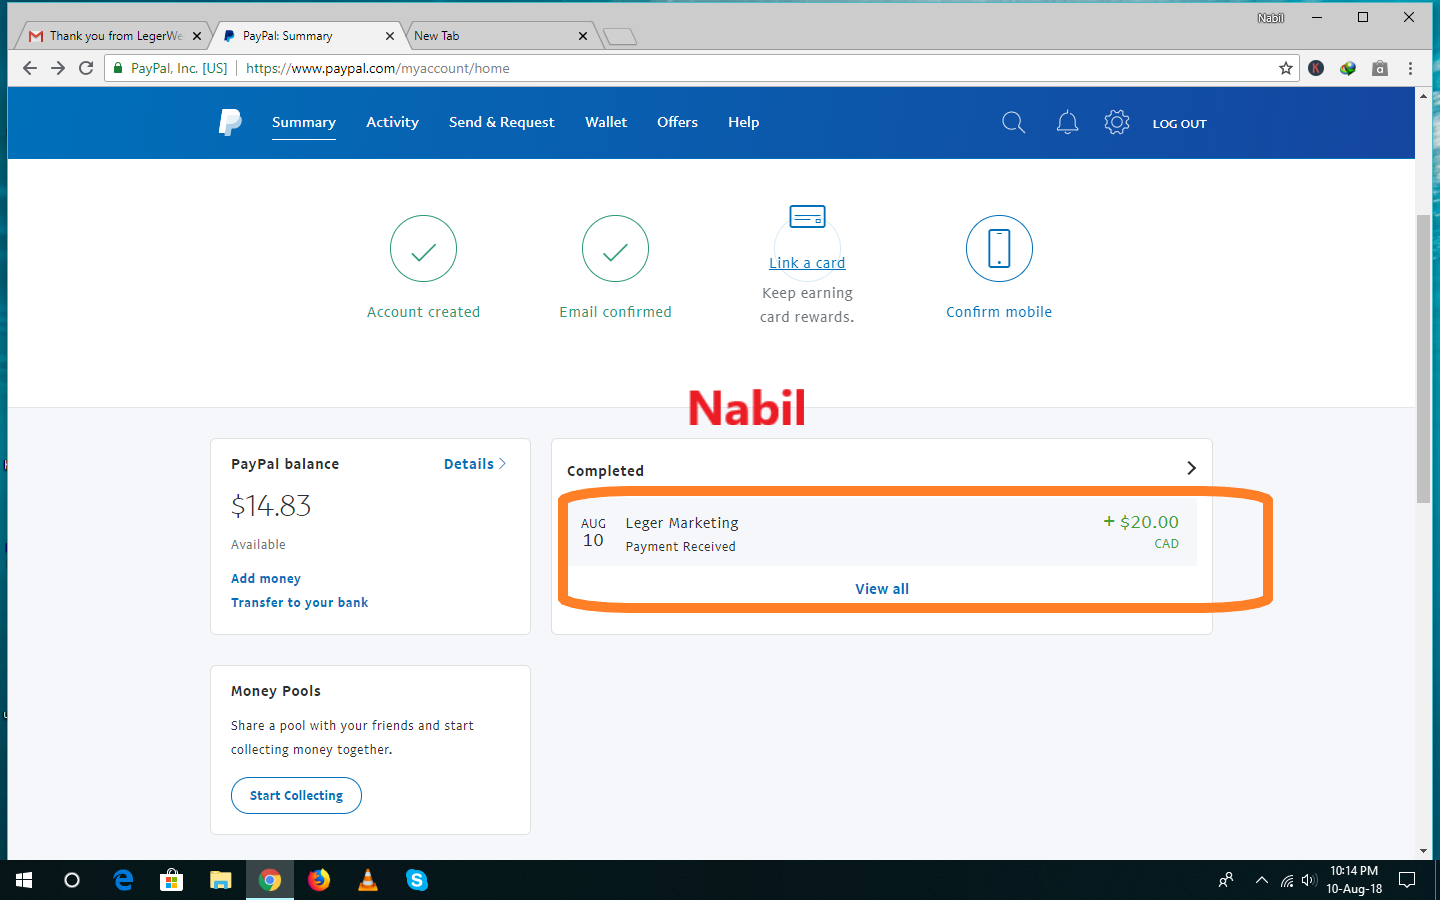Navigate to Wallet
Image resolution: width=1440 pixels, height=900 pixels.
(x=606, y=122)
